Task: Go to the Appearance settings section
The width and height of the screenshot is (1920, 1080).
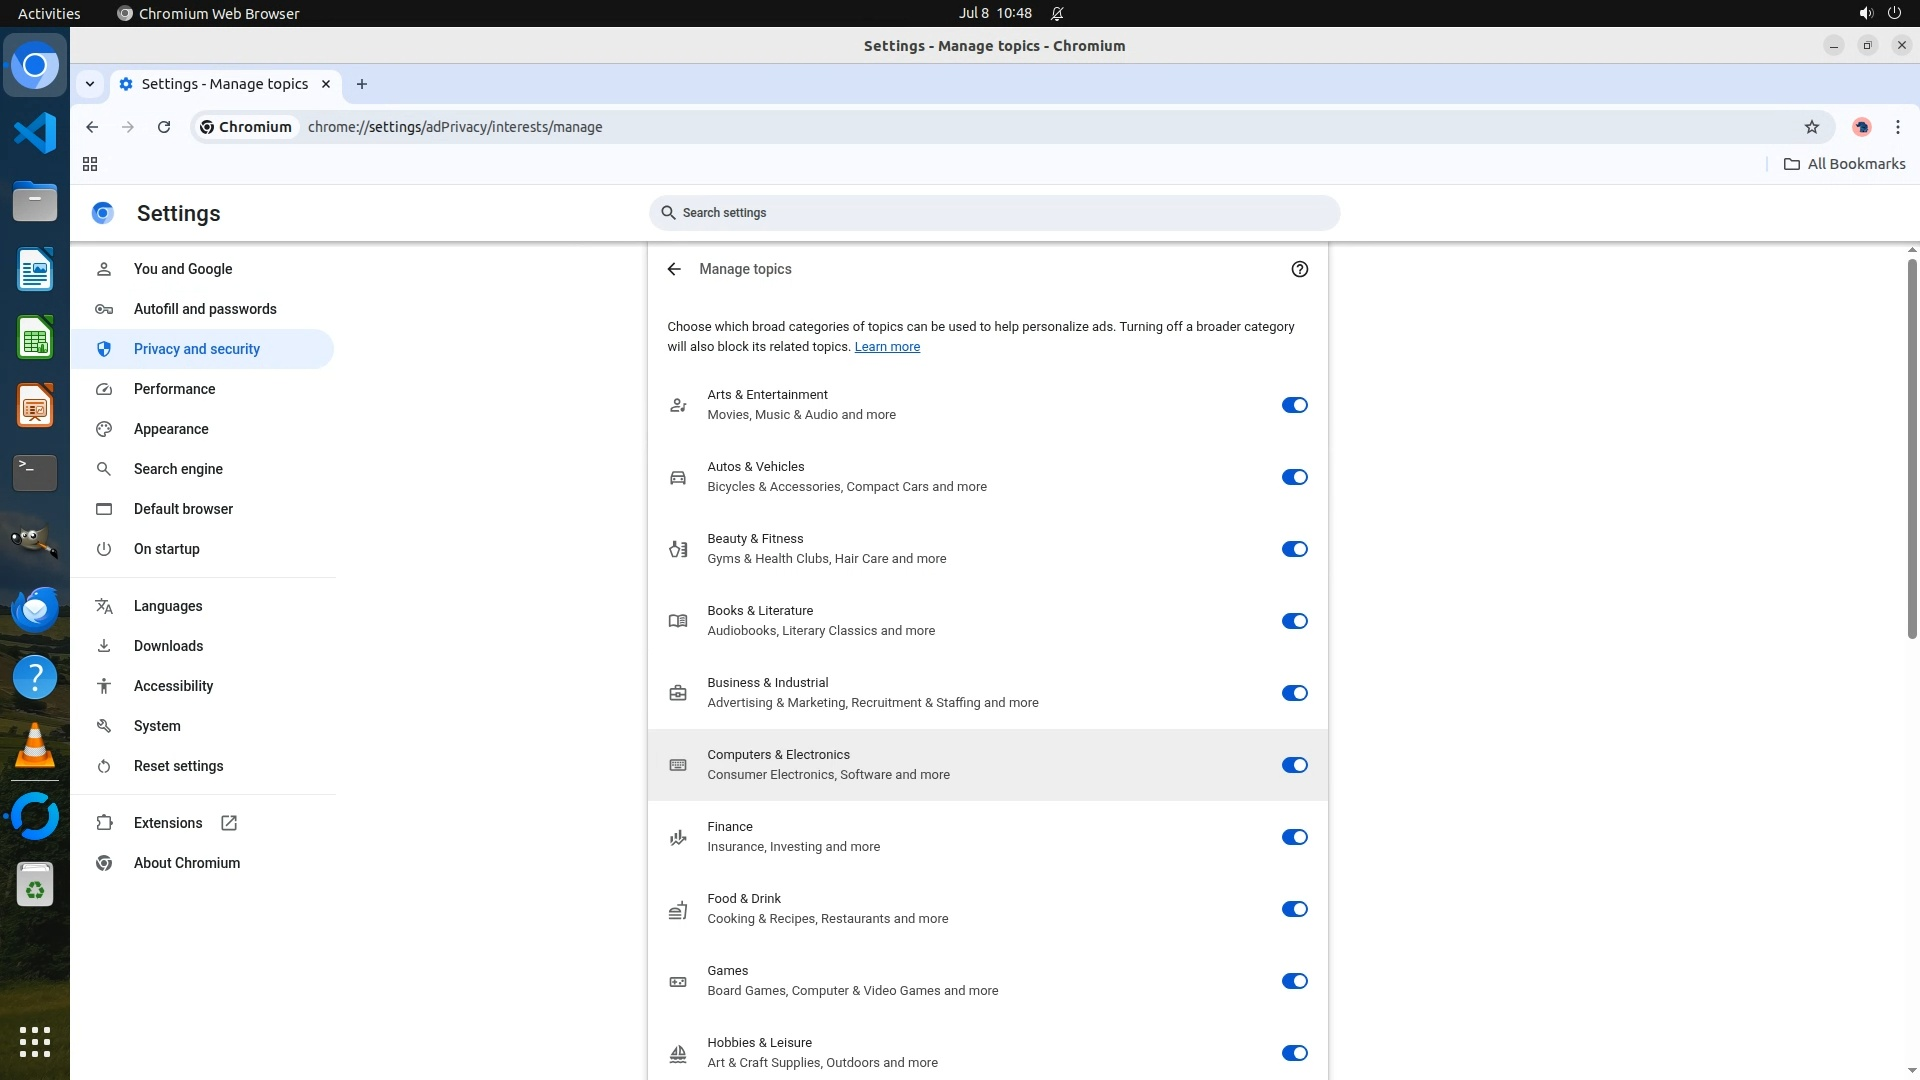Action: [171, 429]
